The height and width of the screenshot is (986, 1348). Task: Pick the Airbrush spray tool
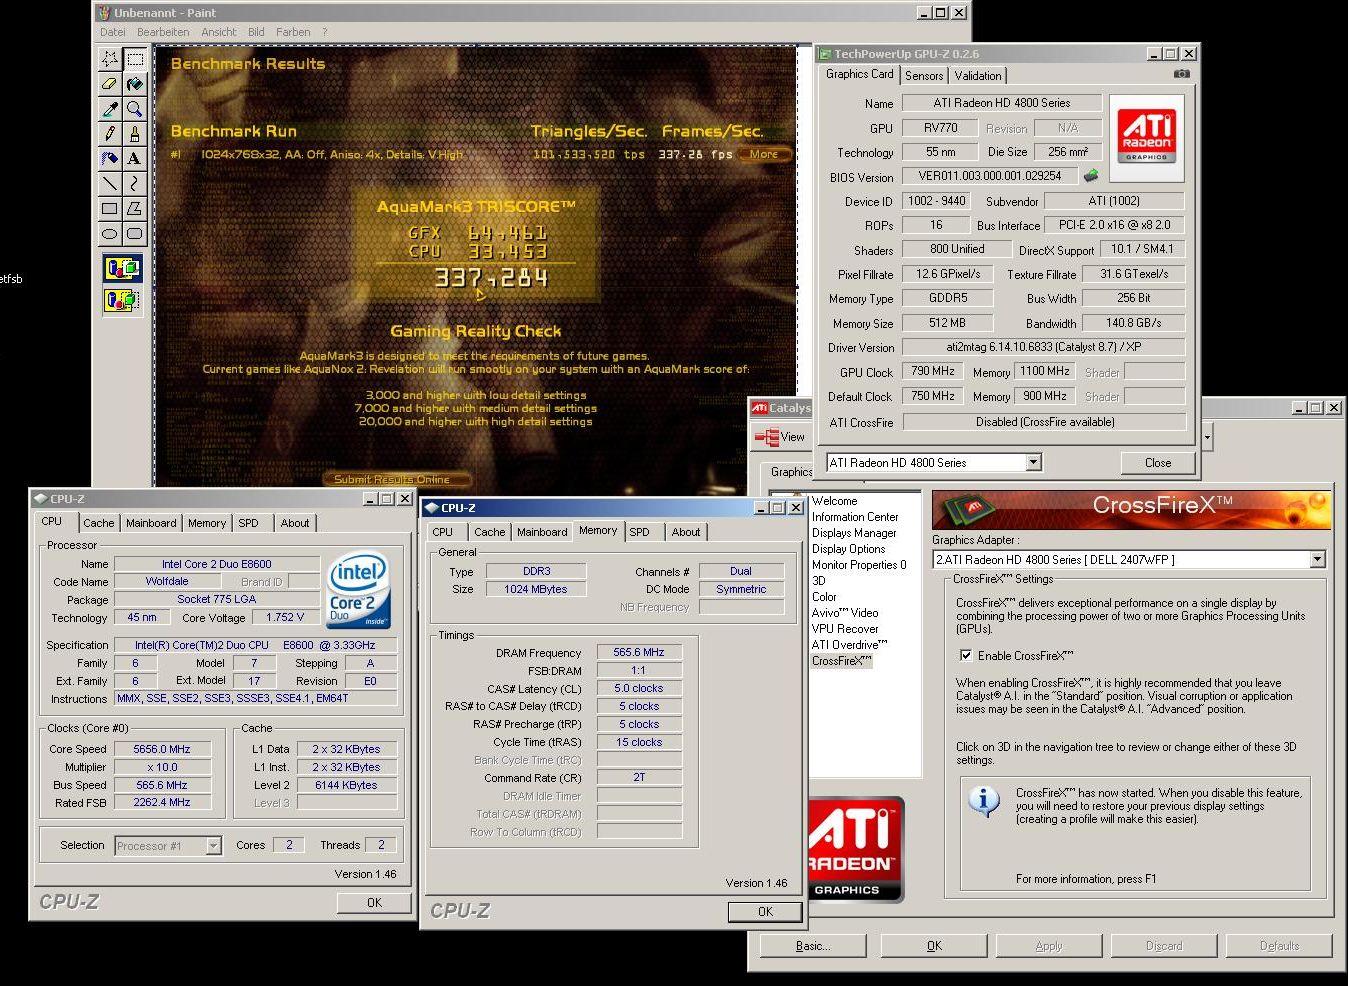tap(110, 158)
